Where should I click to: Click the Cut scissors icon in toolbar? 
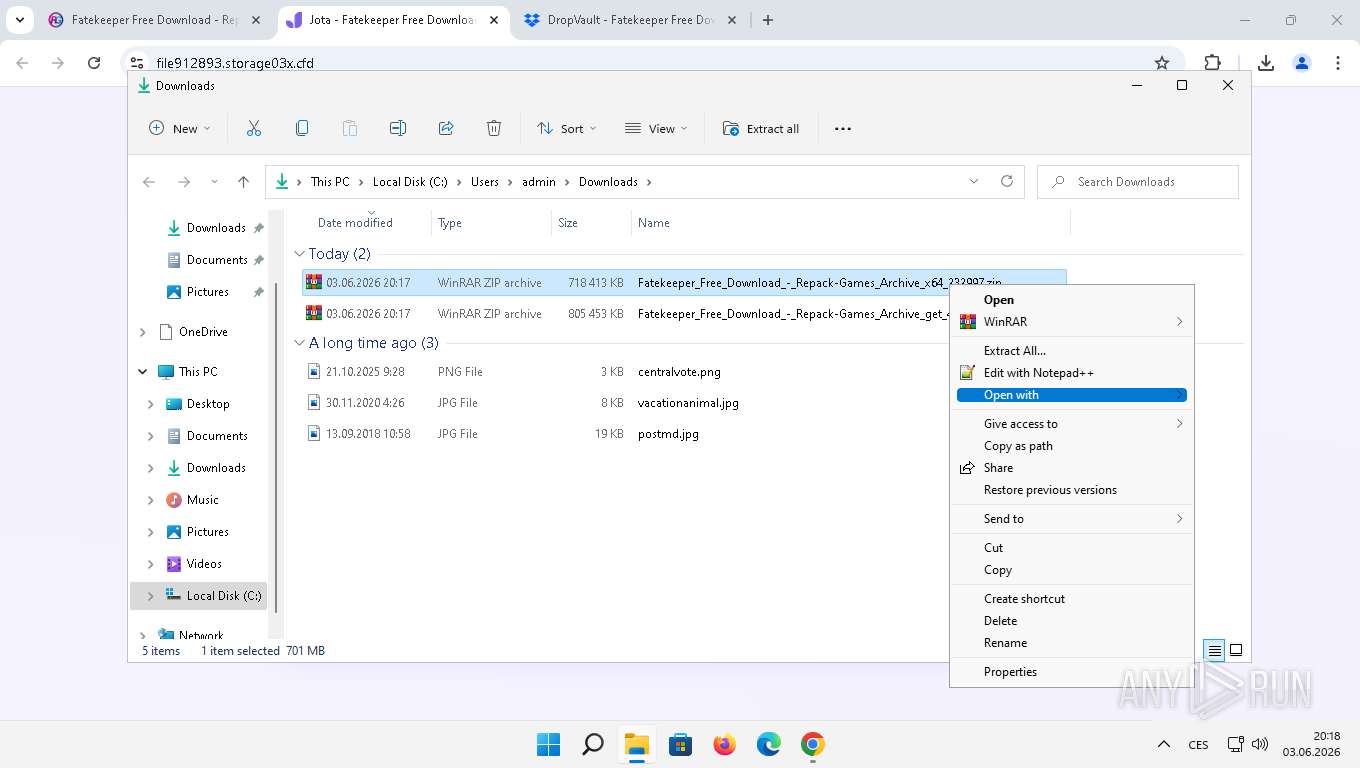(254, 128)
